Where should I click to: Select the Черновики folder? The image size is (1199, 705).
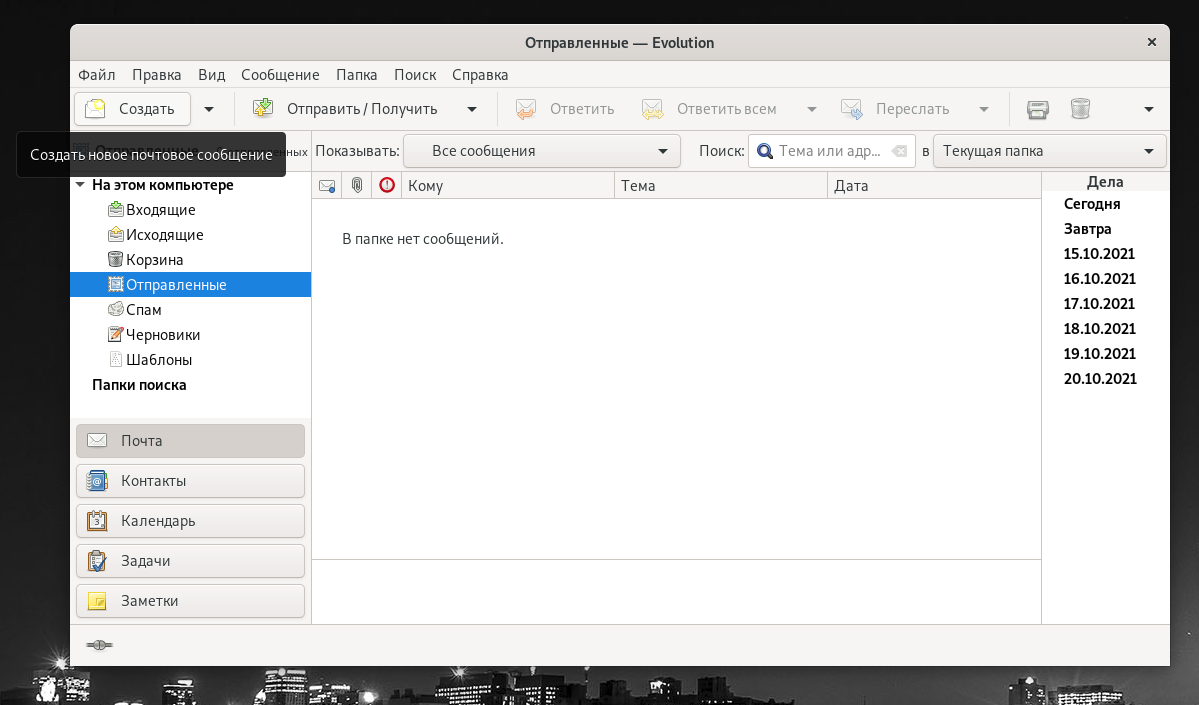coord(190,335)
